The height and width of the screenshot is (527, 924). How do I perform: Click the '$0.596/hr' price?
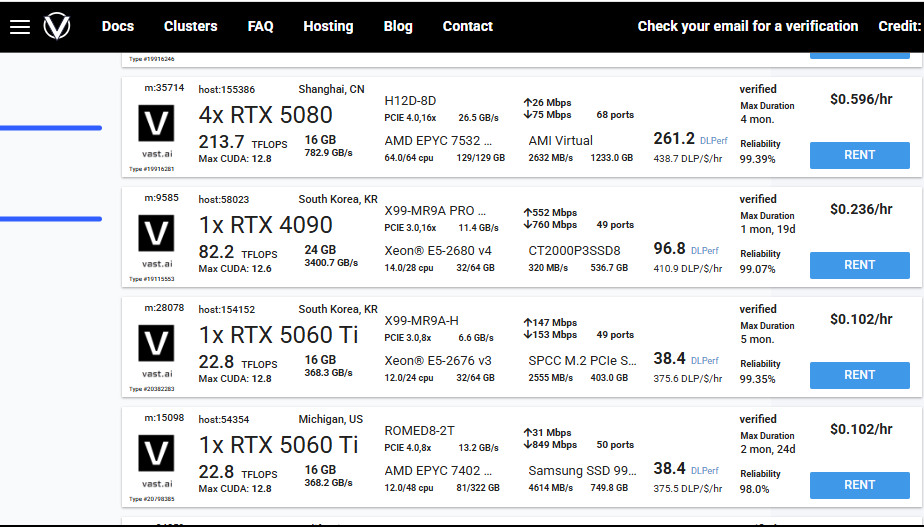[x=861, y=99]
